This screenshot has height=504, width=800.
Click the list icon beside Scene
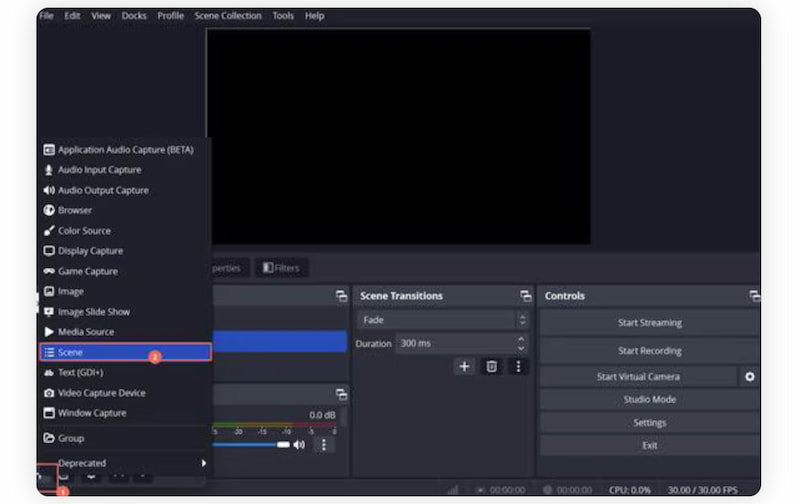click(49, 352)
